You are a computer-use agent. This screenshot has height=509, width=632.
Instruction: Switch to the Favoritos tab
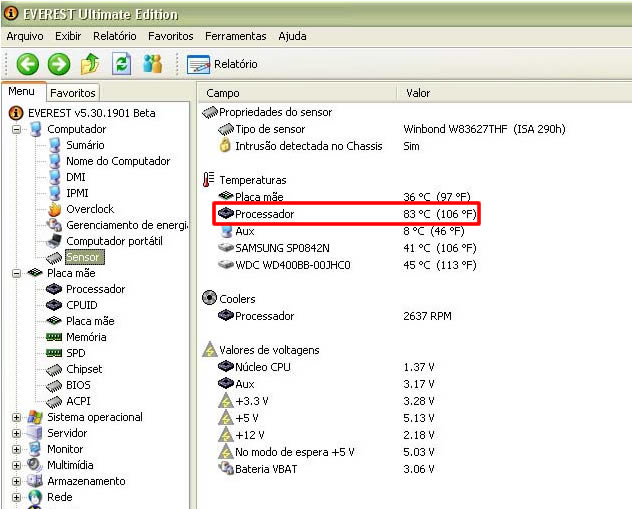point(73,93)
